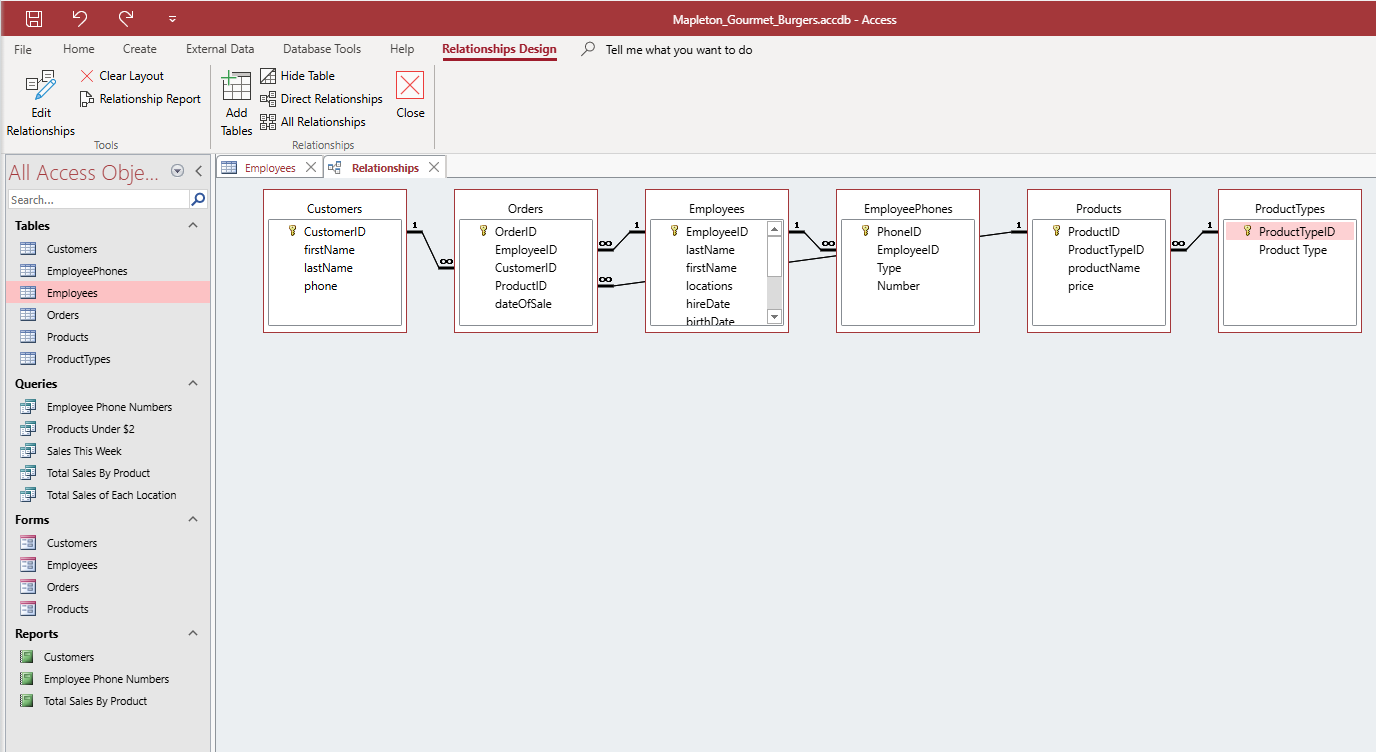Show All Relationships
Viewport: 1376px width, 752px height.
[x=312, y=122]
